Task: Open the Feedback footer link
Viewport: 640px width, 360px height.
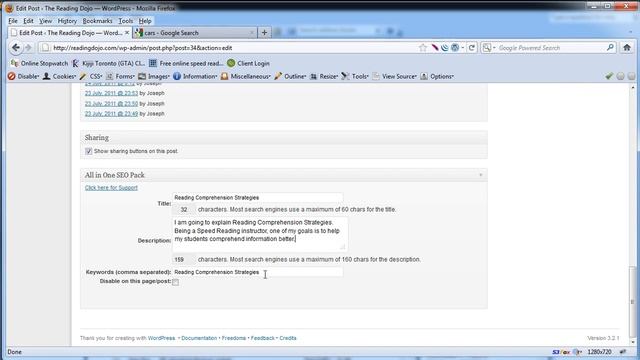Action: [262, 338]
